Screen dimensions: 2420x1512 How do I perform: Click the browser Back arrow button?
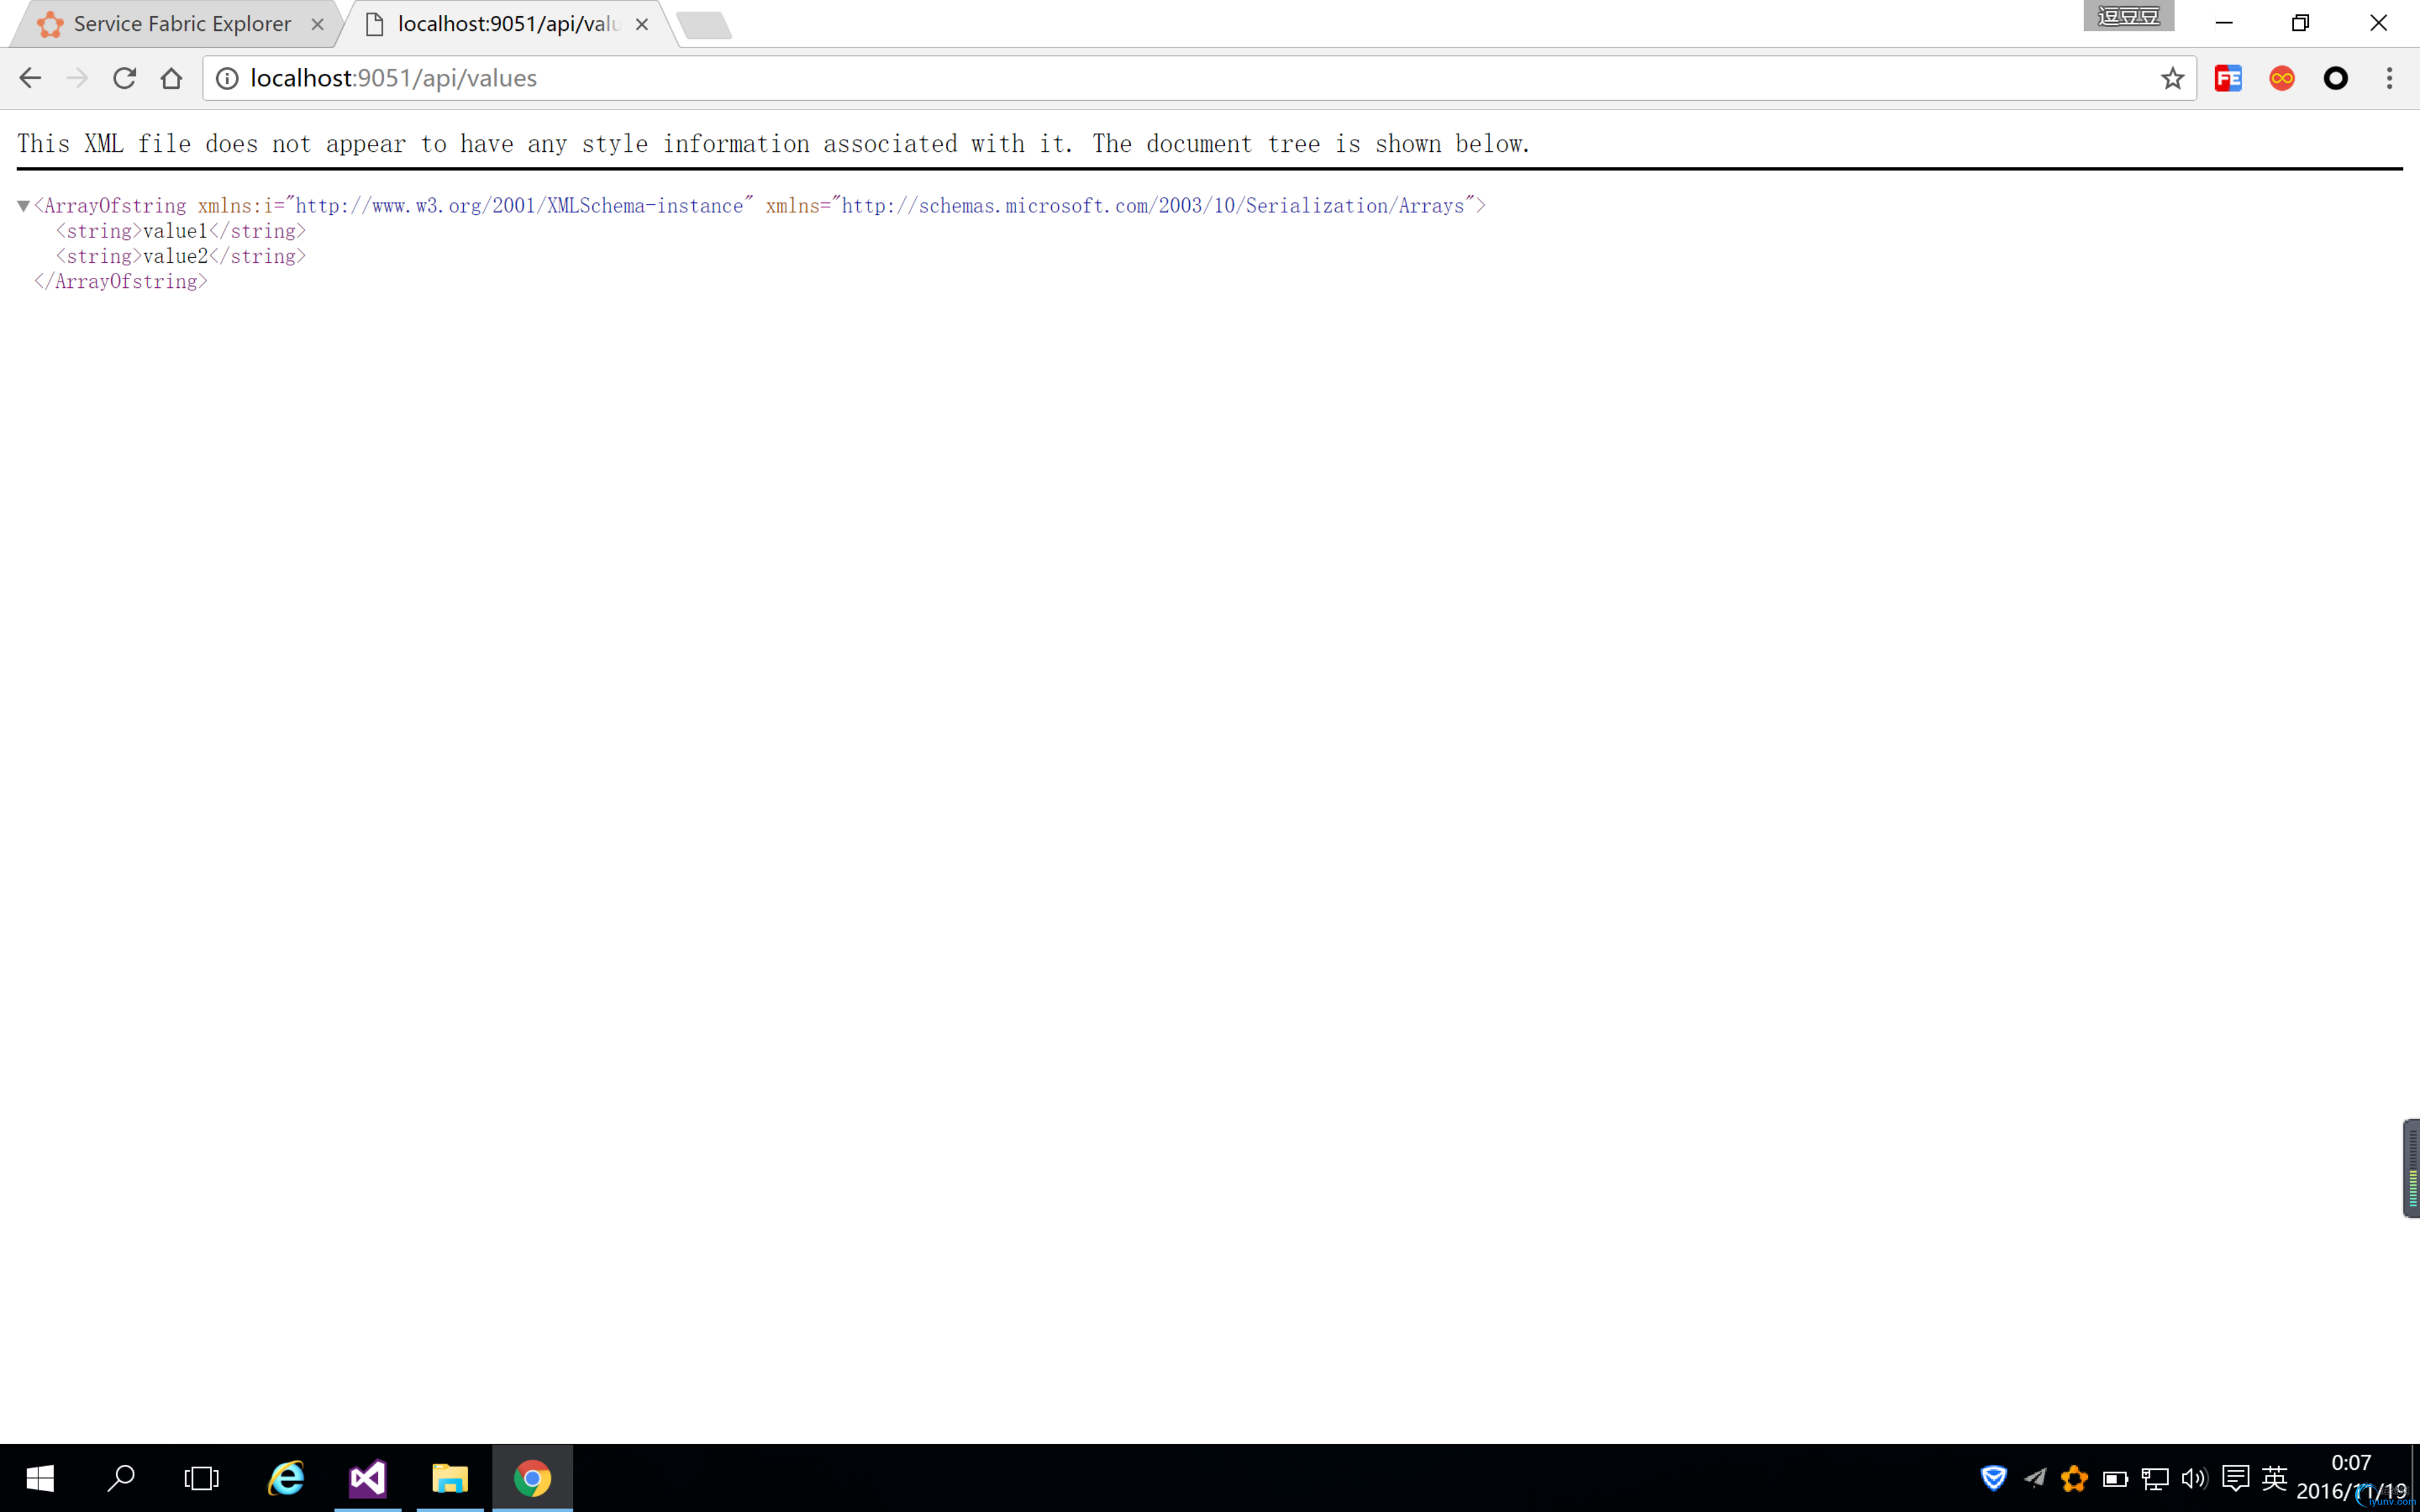click(x=30, y=78)
